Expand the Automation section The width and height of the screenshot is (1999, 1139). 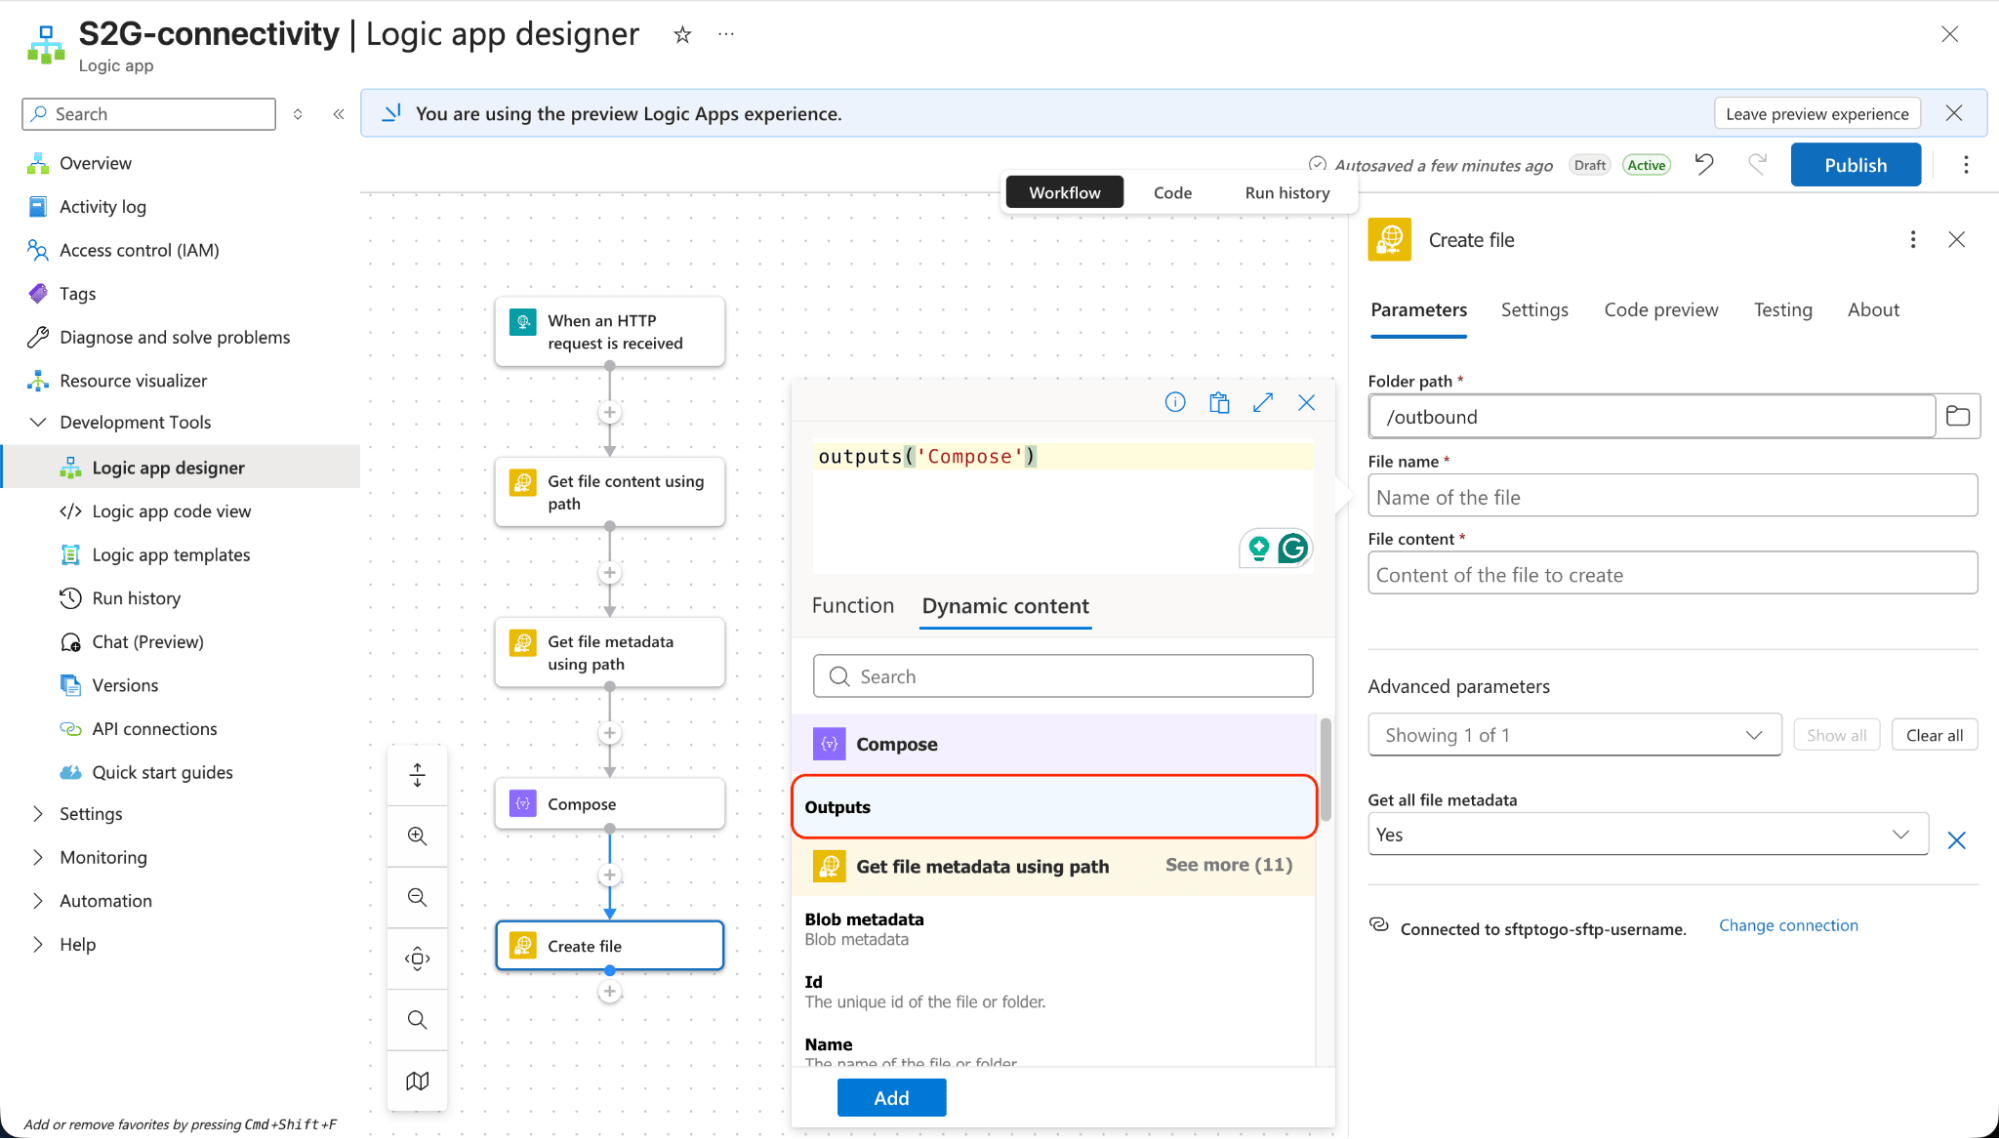38,901
